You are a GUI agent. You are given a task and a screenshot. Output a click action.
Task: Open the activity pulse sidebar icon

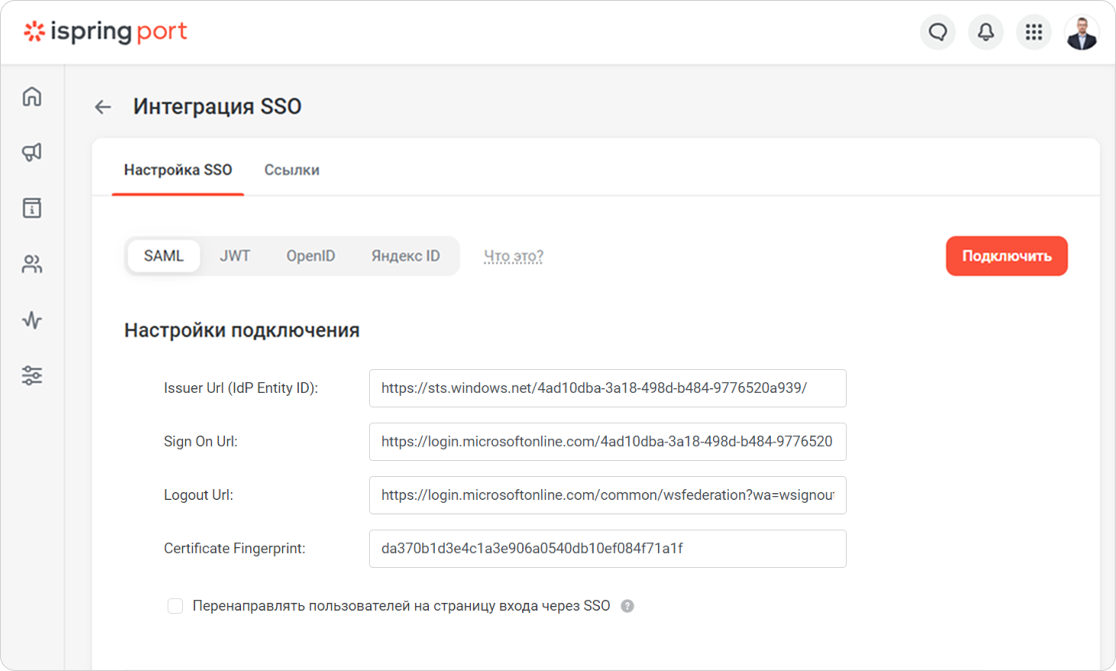pyautogui.click(x=32, y=319)
